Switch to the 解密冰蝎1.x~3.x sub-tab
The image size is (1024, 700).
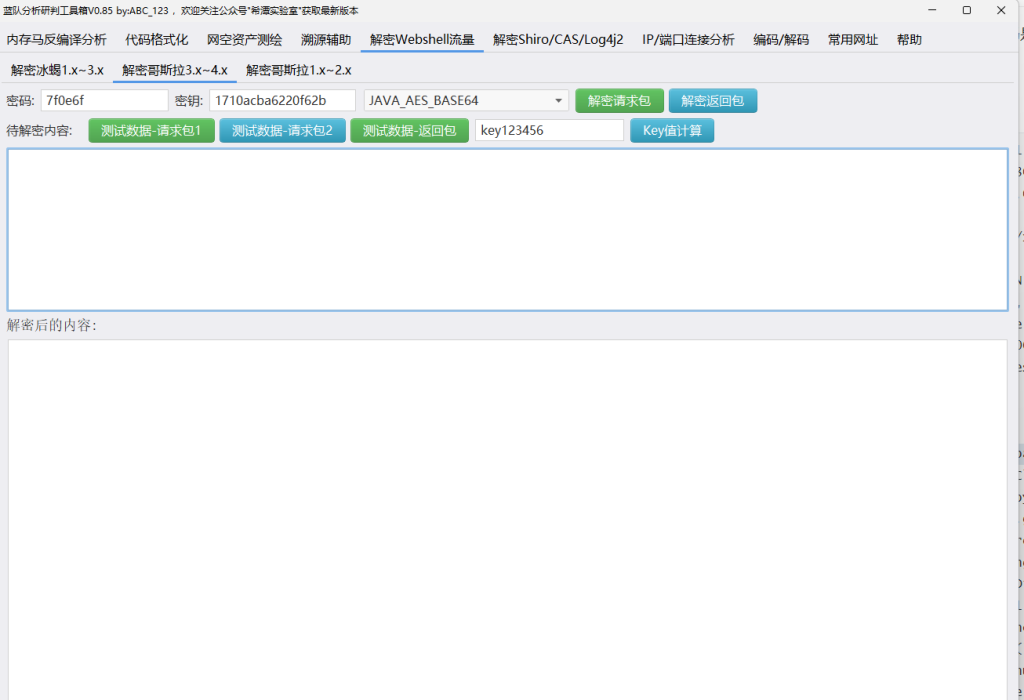point(57,71)
